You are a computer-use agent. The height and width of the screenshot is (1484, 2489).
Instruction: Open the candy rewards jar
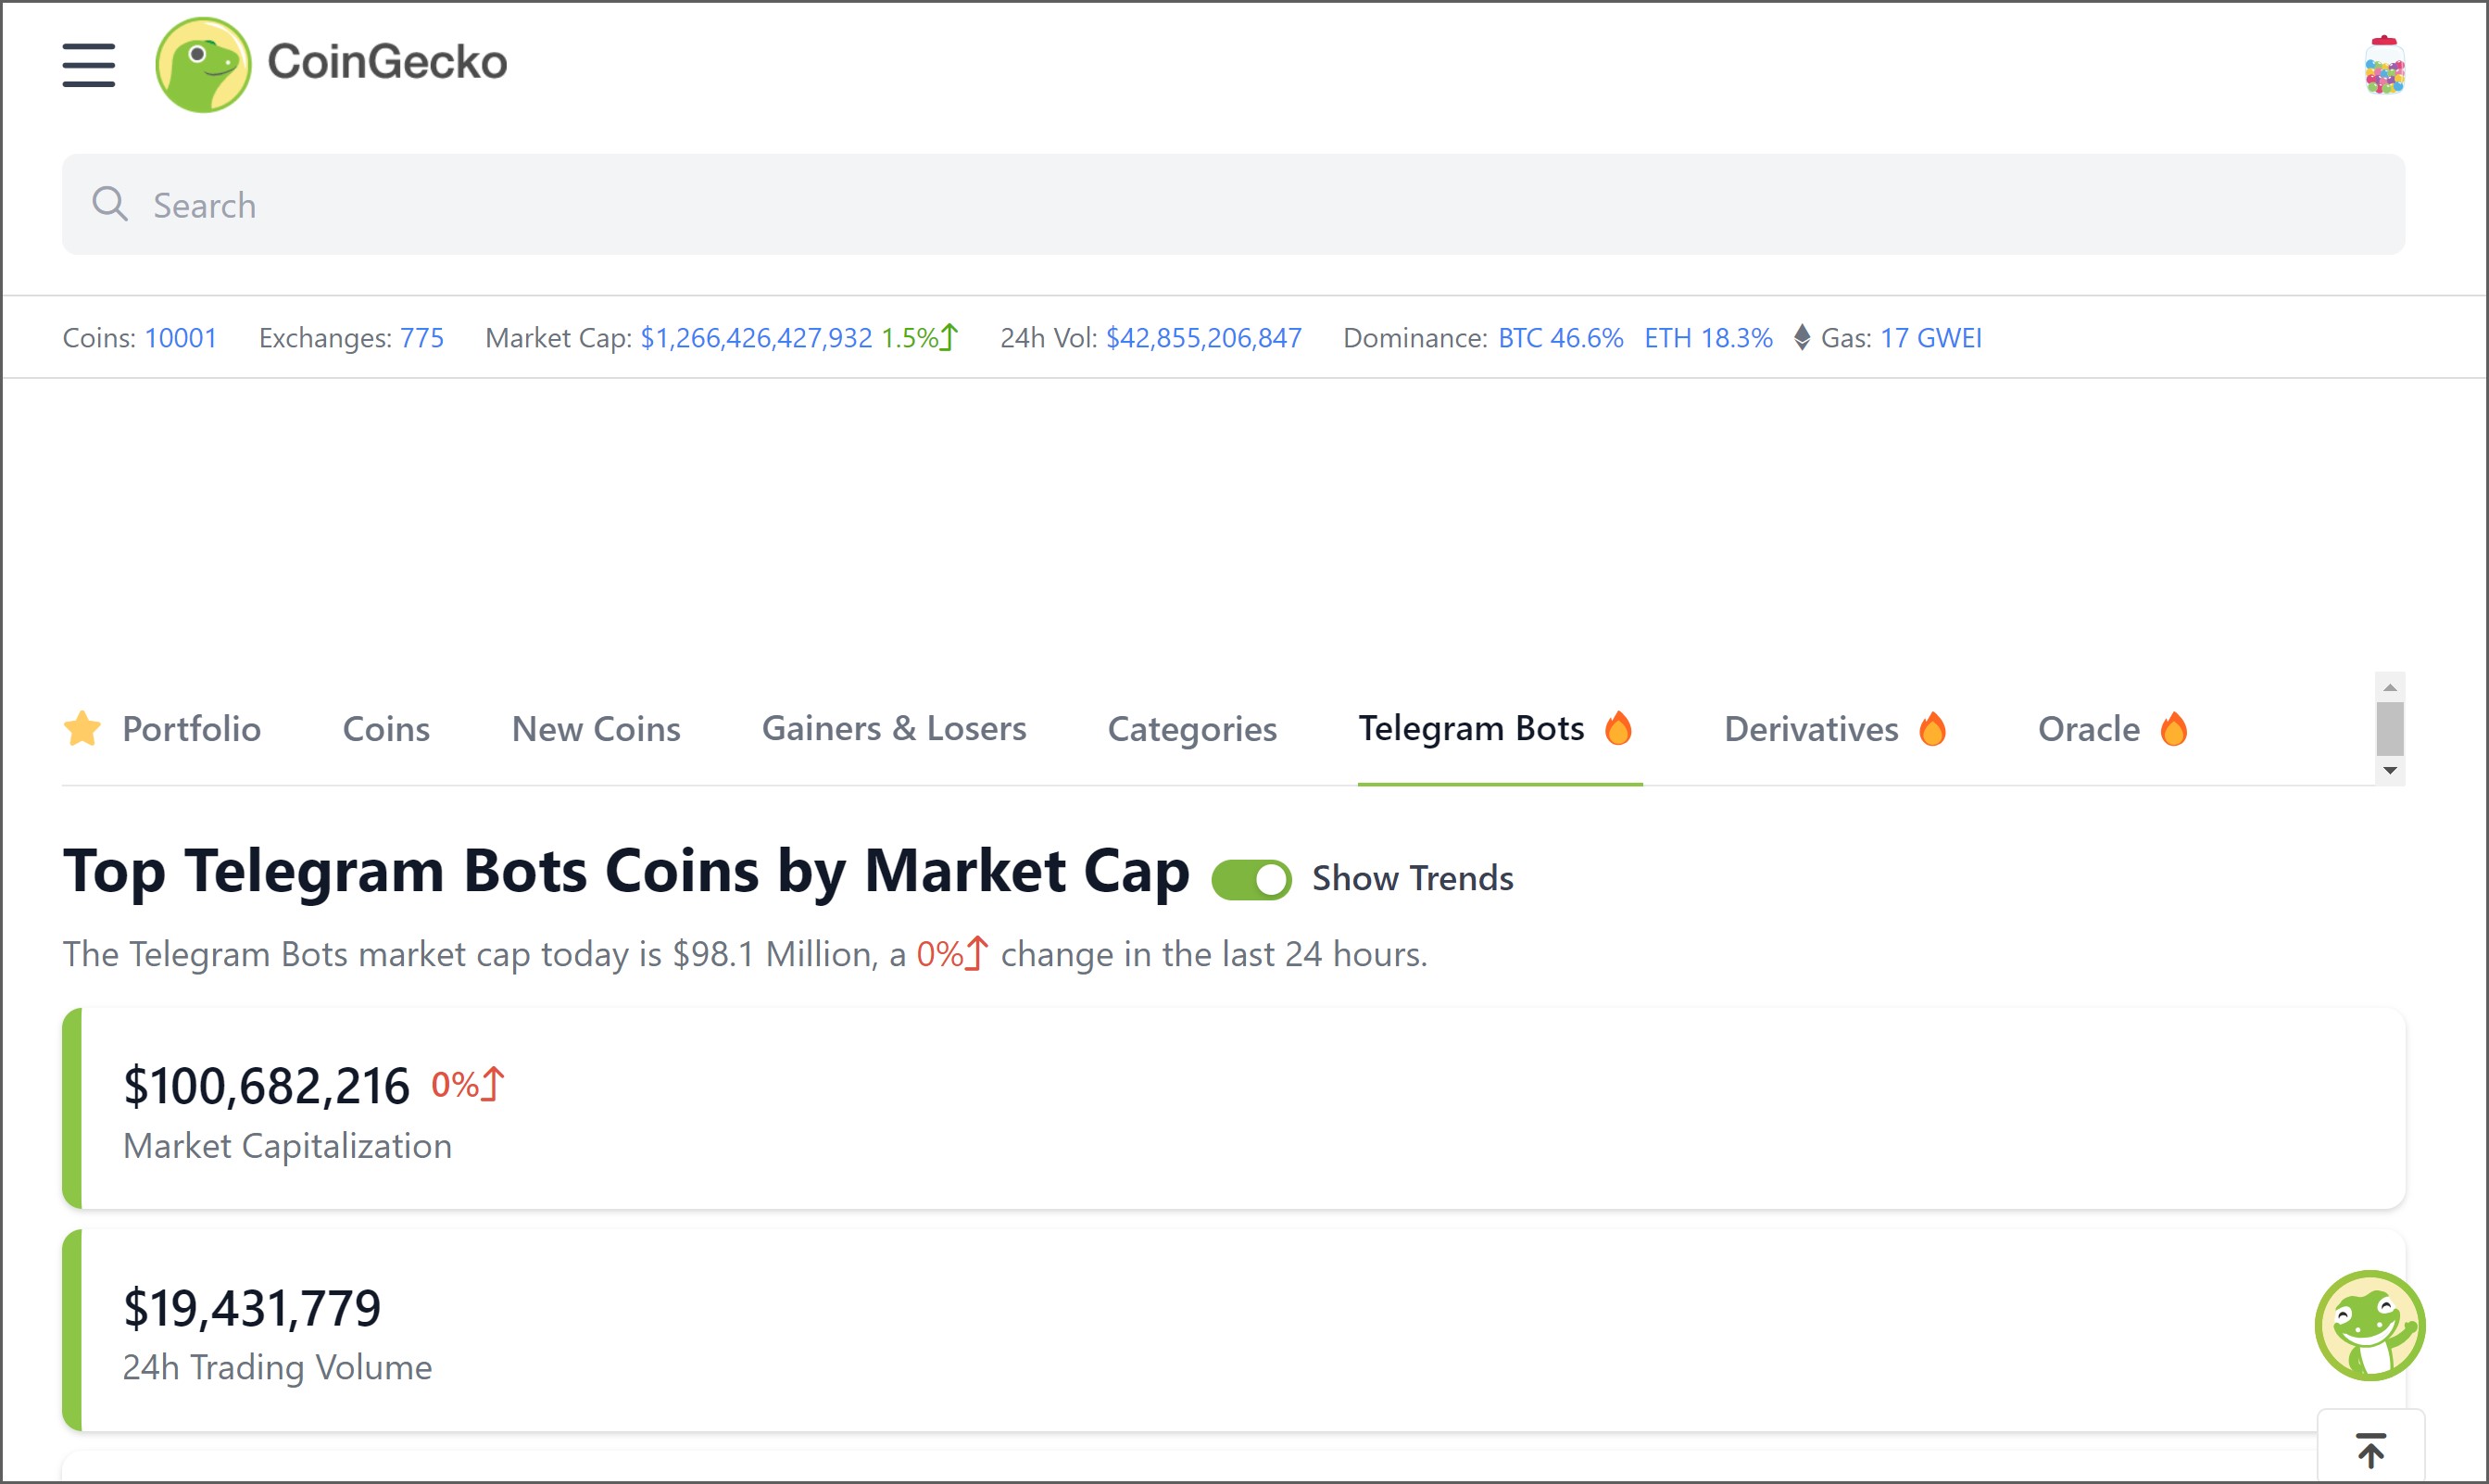[x=2383, y=65]
